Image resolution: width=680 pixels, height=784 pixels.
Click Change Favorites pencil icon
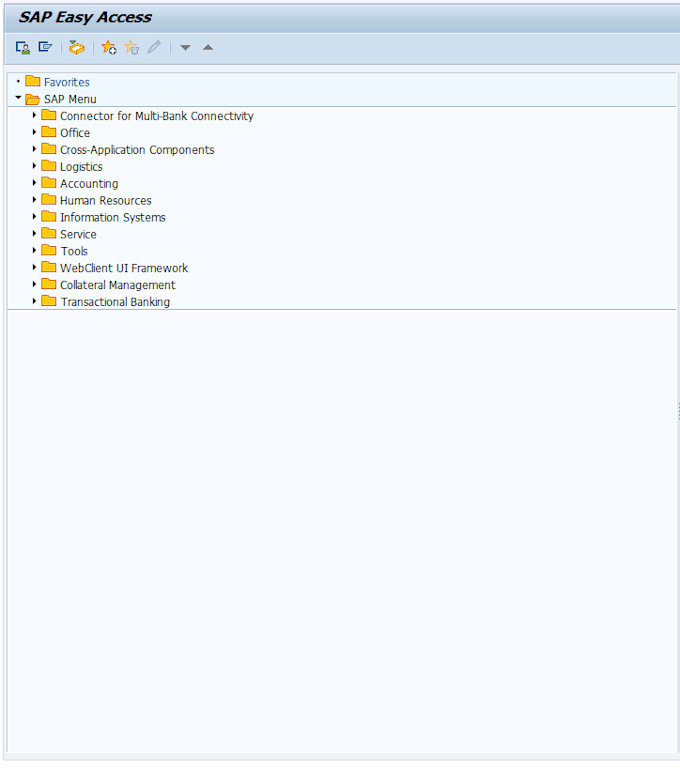pyautogui.click(x=154, y=47)
